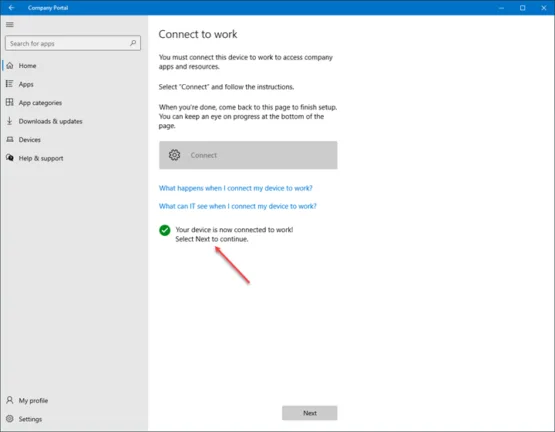Click the back arrow in title bar
Image resolution: width=555 pixels, height=432 pixels.
click(x=11, y=7)
